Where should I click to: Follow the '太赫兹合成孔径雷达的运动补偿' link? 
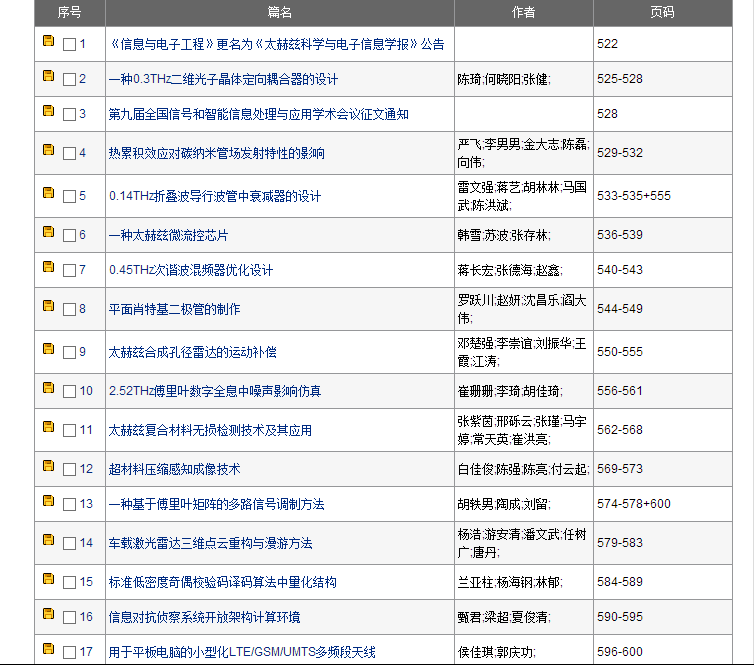(193, 352)
